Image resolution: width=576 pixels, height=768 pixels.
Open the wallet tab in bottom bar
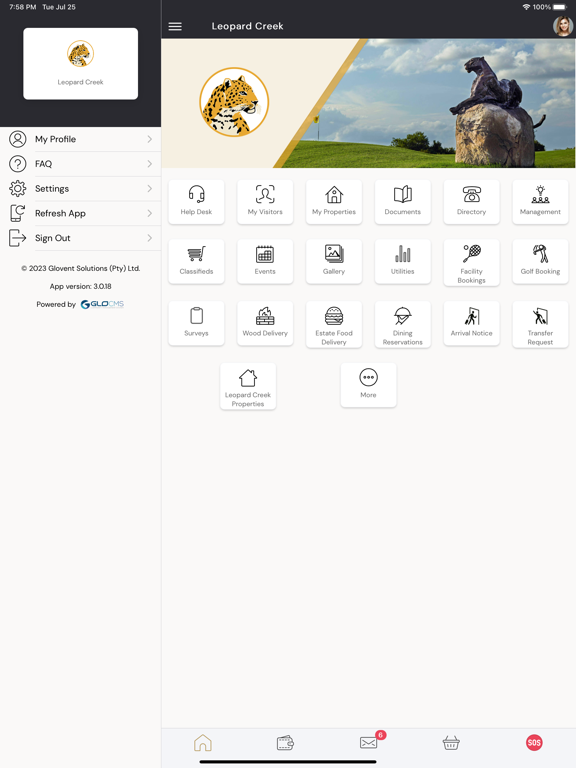285,743
